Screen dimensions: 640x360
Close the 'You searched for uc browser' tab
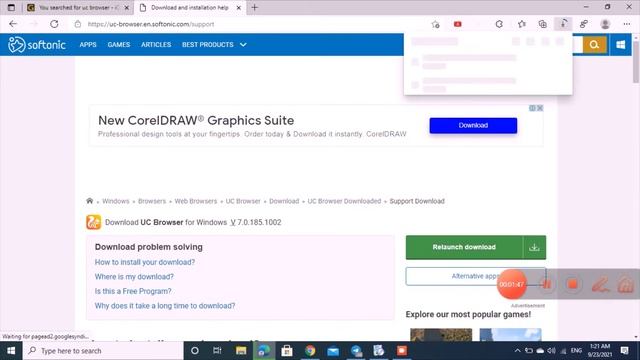click(127, 8)
